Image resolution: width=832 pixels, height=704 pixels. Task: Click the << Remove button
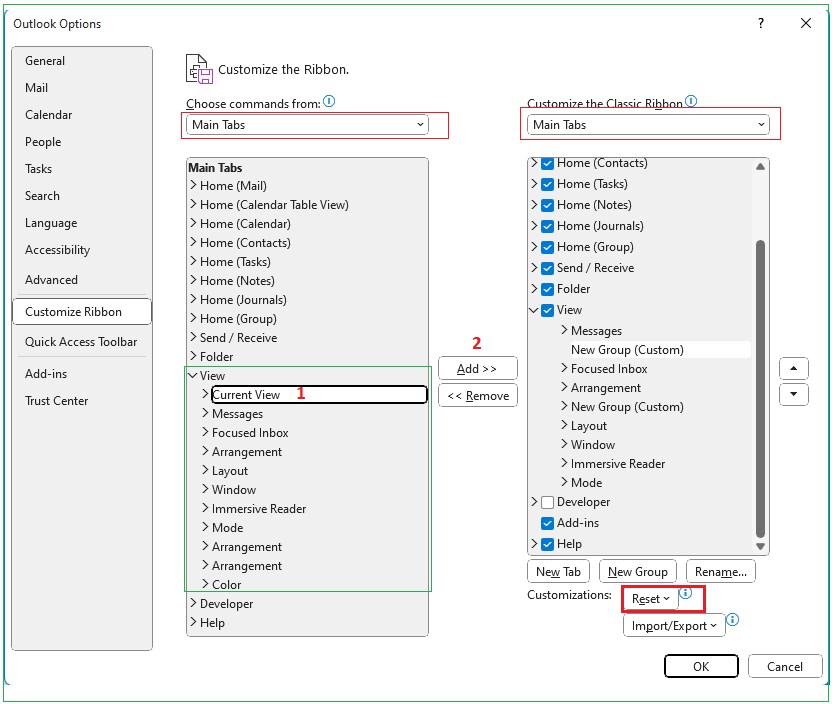[x=478, y=396]
